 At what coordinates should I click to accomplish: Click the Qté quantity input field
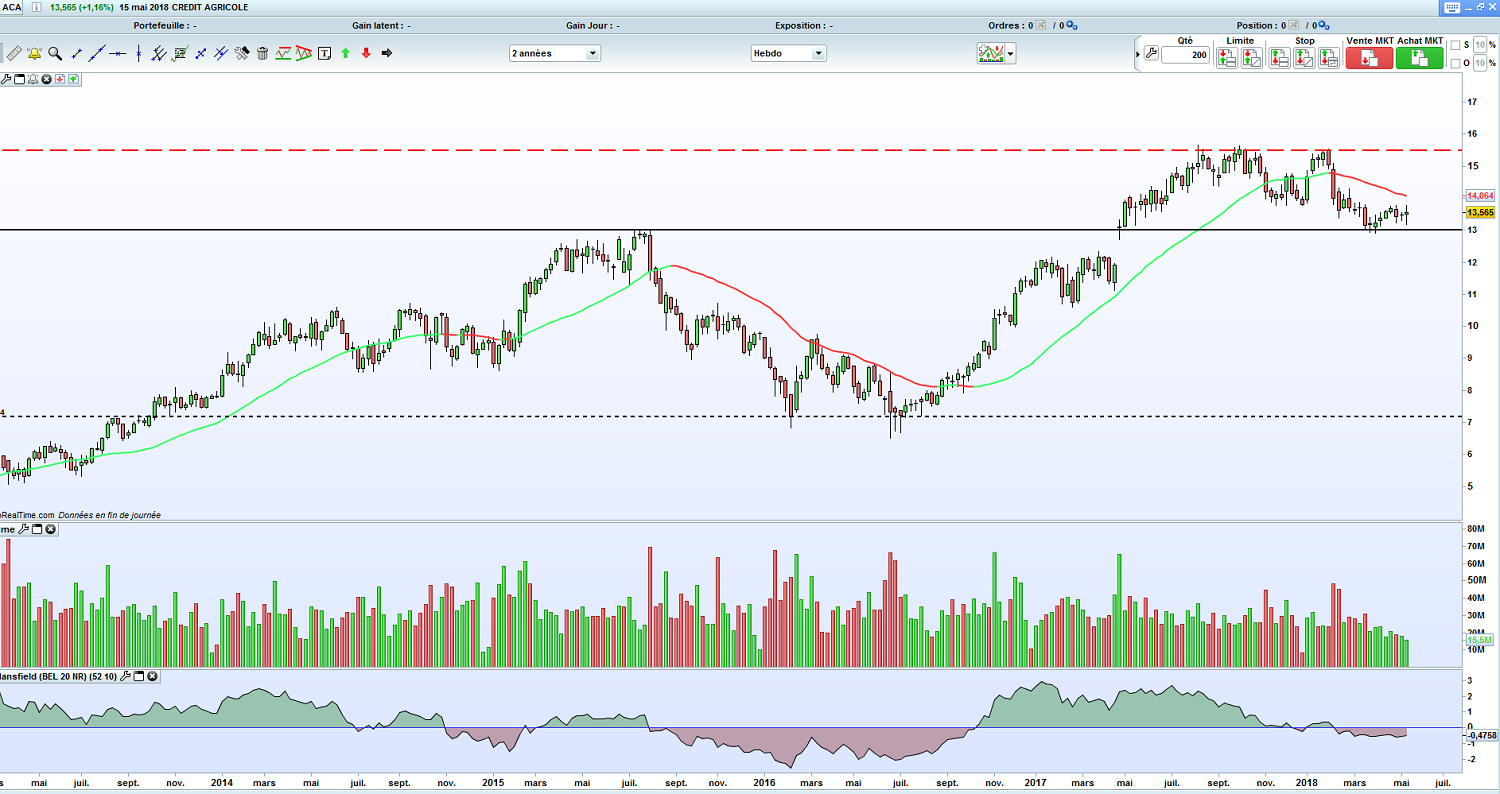click(1186, 55)
